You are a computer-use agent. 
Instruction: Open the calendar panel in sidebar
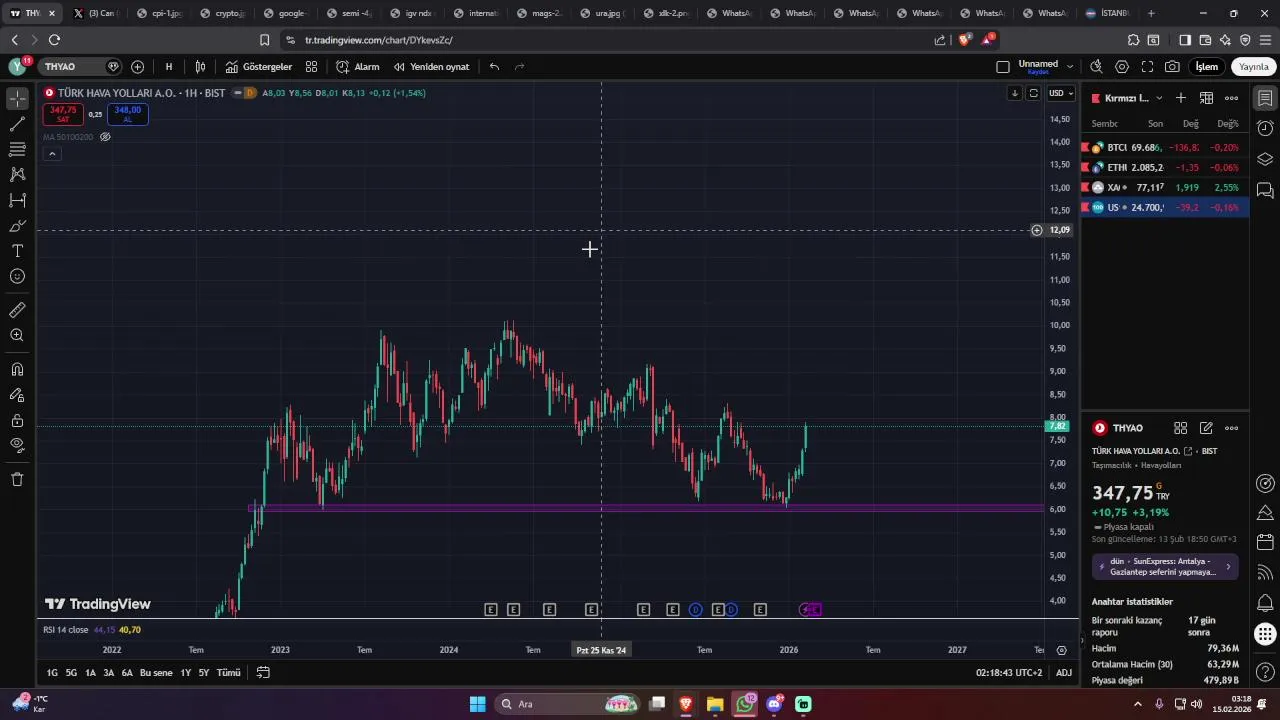tap(1265, 543)
